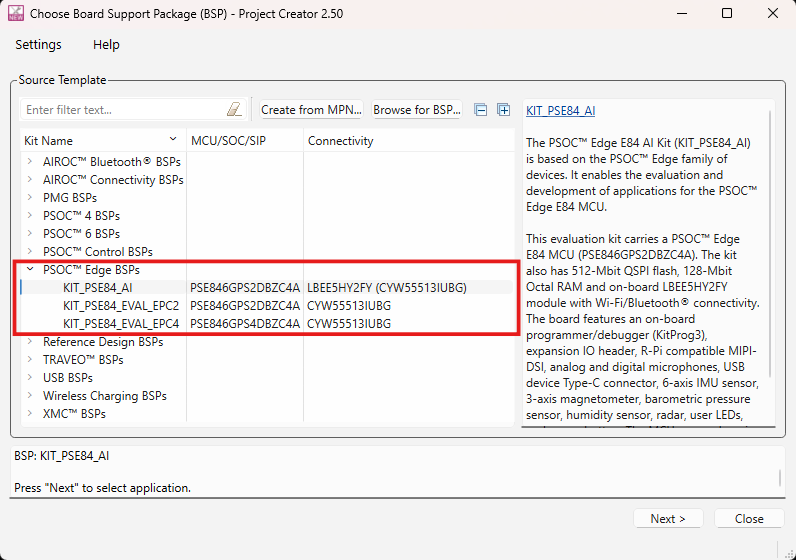Expand all tree items icon

pos(503,110)
